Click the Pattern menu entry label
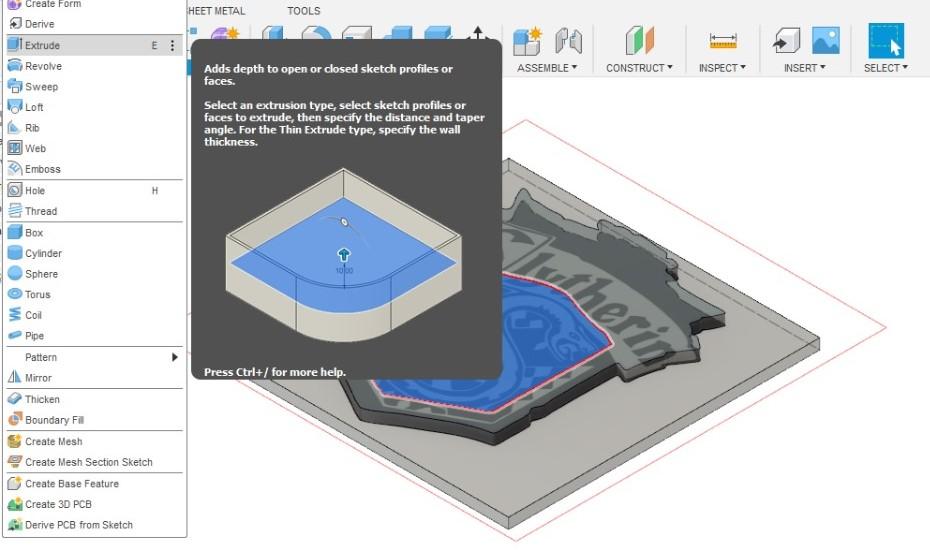Screen dimensions: 930x550 tap(41, 357)
